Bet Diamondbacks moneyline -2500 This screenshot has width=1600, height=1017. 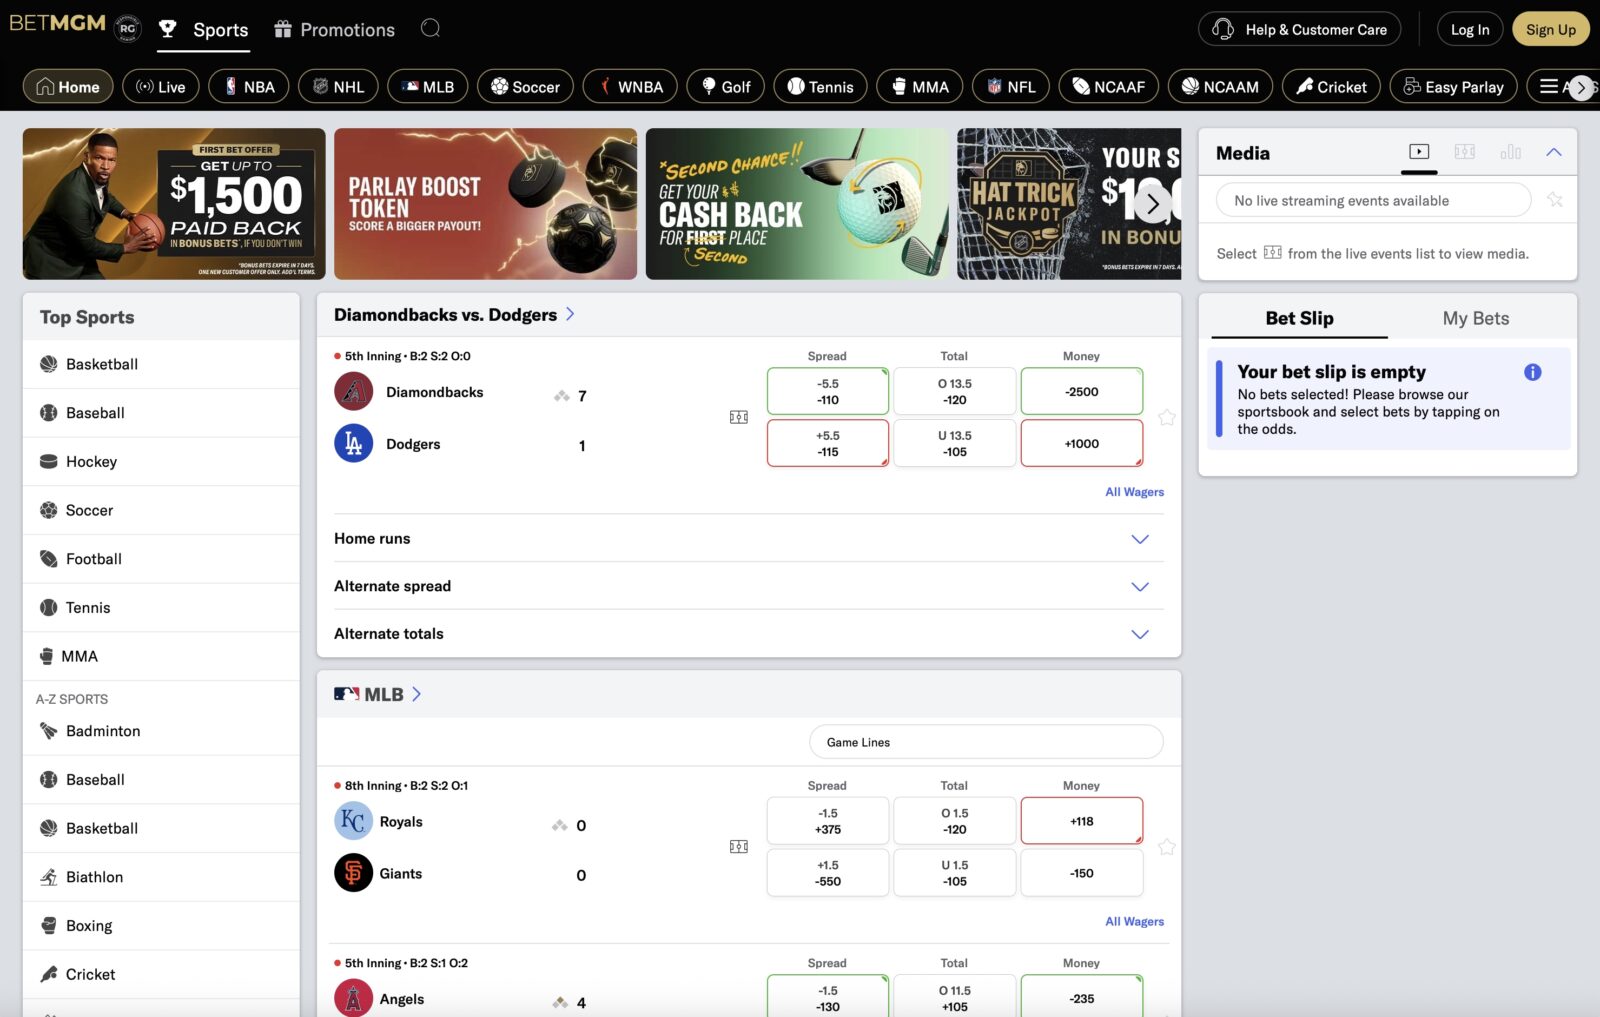1081,391
